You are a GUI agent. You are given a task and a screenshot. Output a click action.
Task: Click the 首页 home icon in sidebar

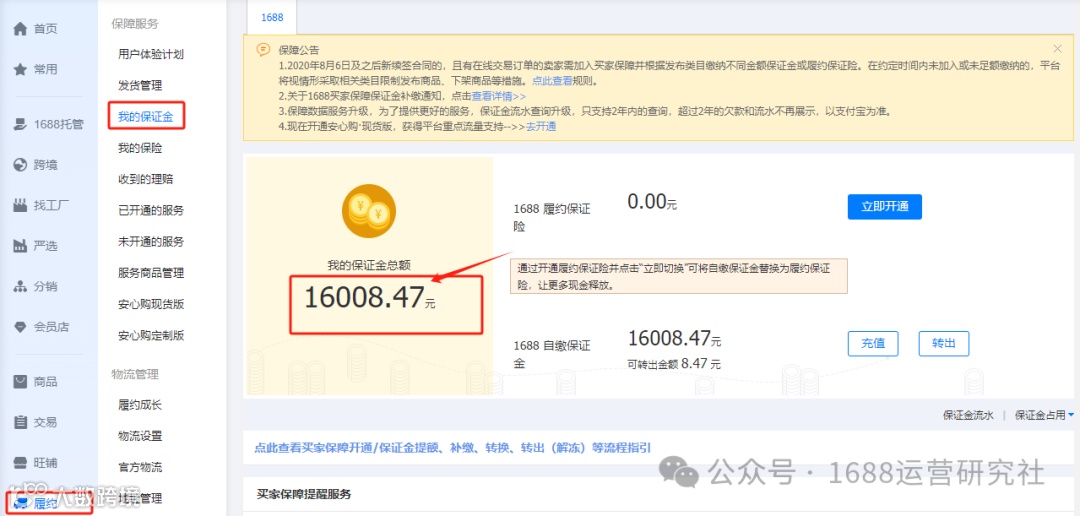pos(20,29)
